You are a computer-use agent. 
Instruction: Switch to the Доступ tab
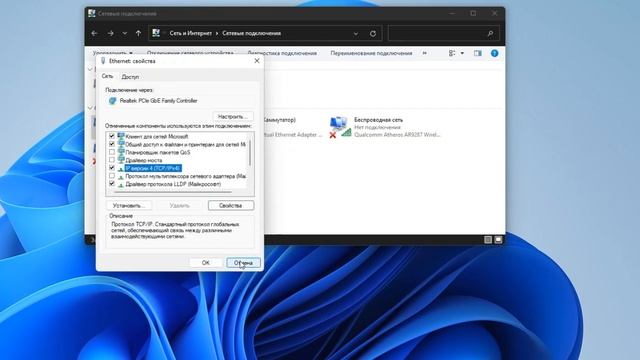coord(130,77)
